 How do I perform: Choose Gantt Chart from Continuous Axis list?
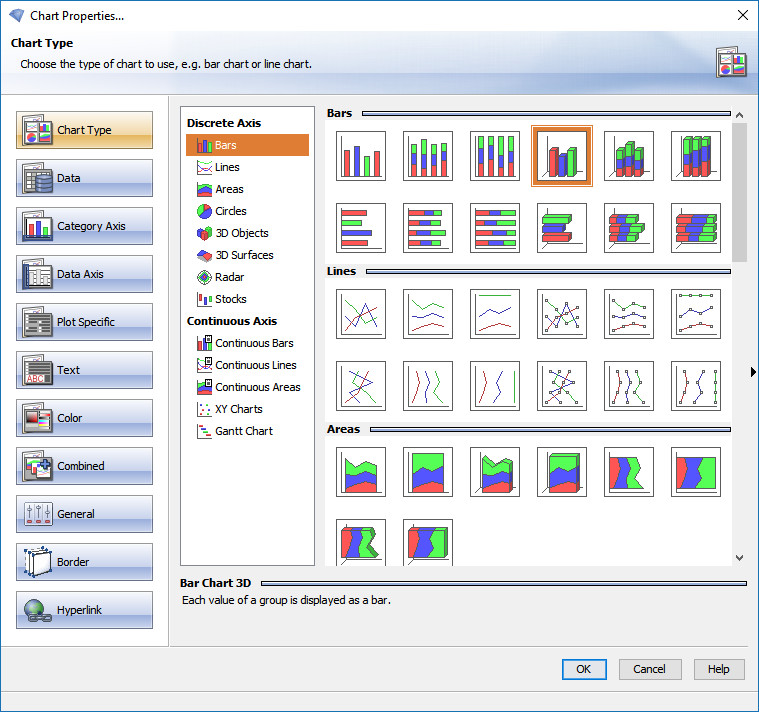coord(243,431)
